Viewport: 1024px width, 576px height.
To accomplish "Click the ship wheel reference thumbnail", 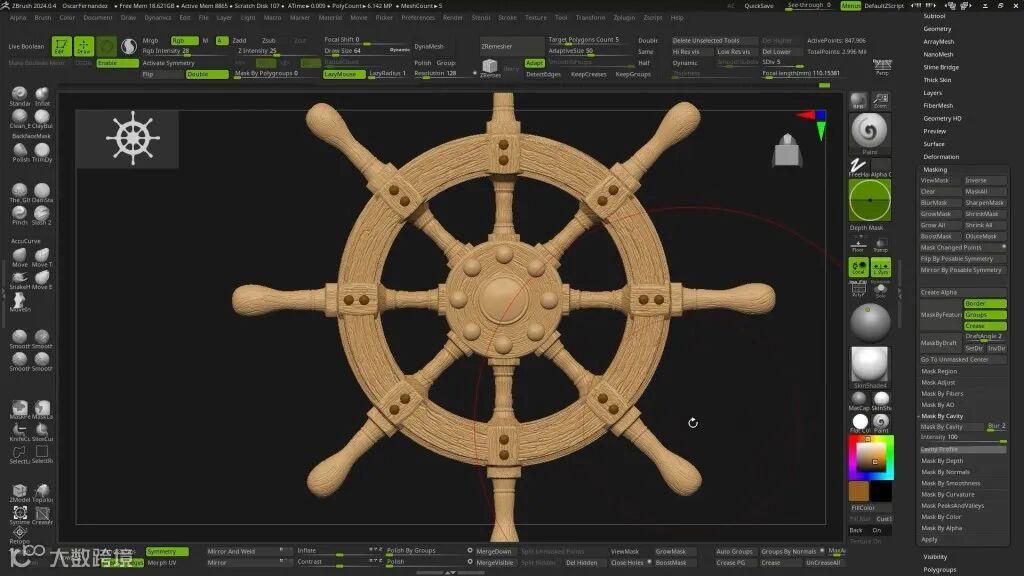I will pyautogui.click(x=127, y=138).
